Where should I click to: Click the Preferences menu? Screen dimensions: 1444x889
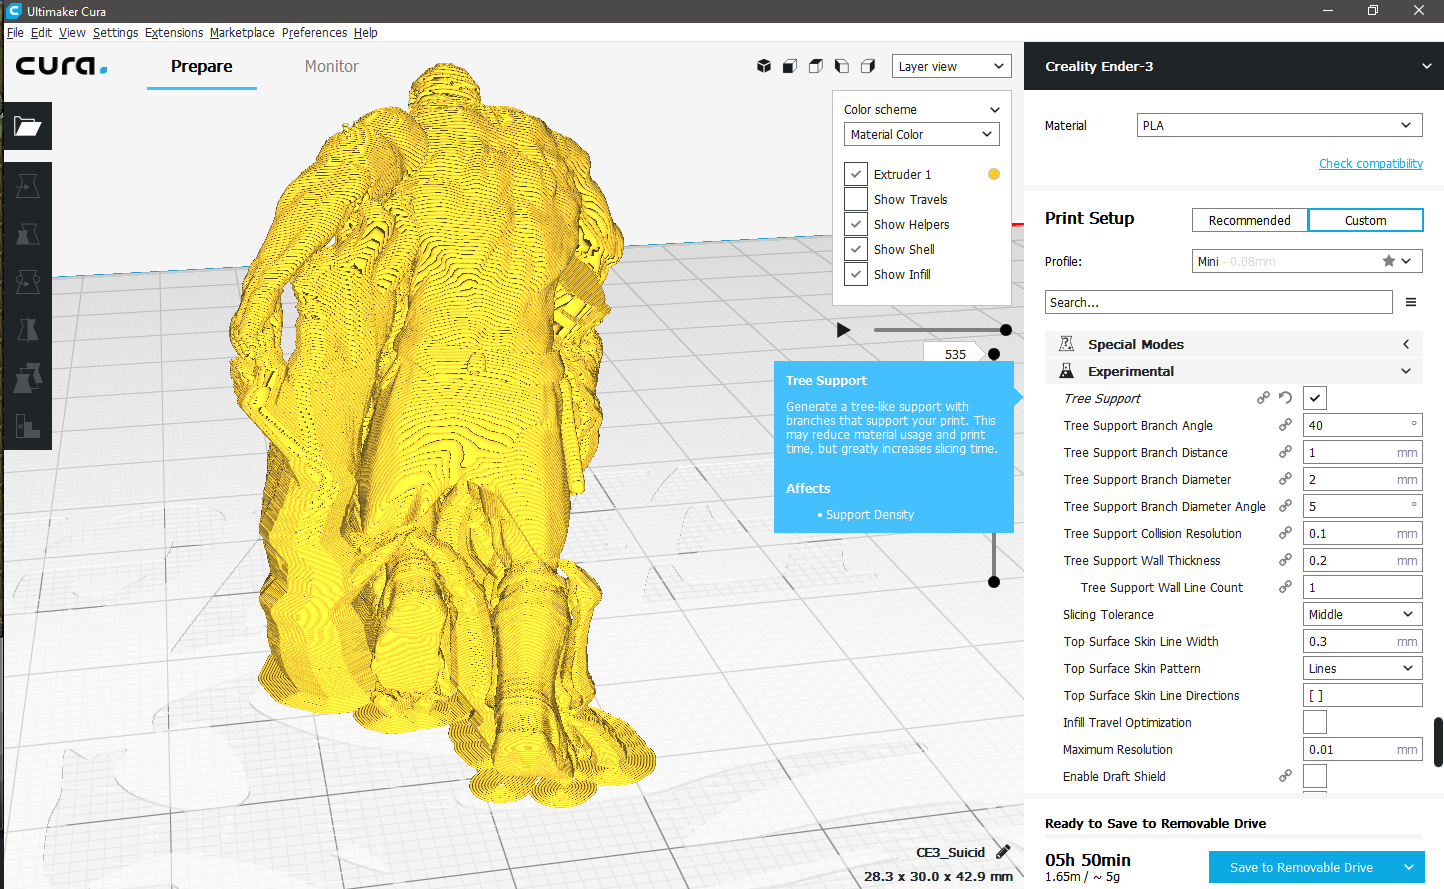tap(315, 32)
